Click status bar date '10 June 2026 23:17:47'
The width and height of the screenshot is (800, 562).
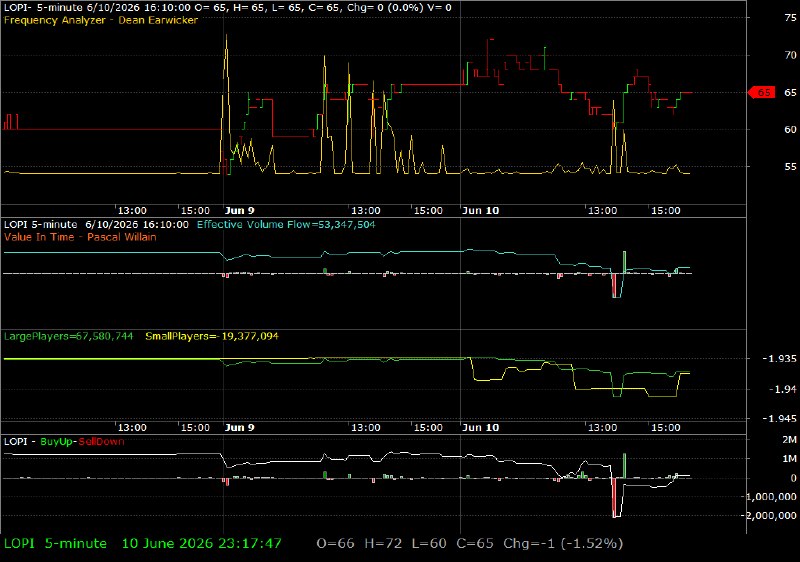click(202, 544)
